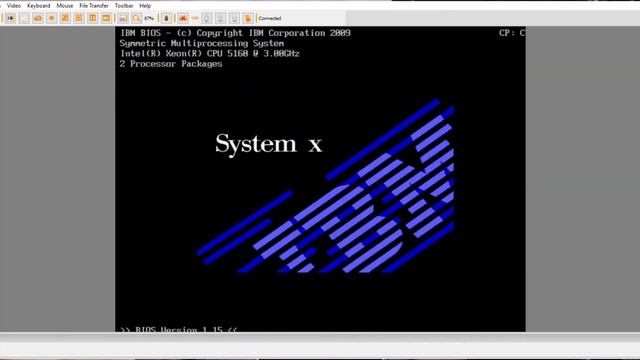Click the dark mouse icon after 87%

[x=166, y=18]
